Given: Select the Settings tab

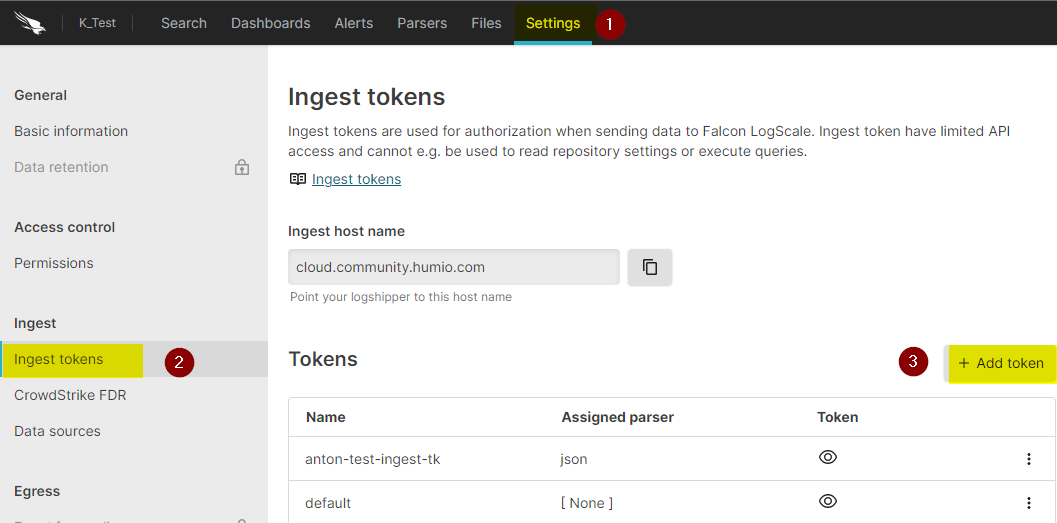Looking at the screenshot, I should coord(553,23).
